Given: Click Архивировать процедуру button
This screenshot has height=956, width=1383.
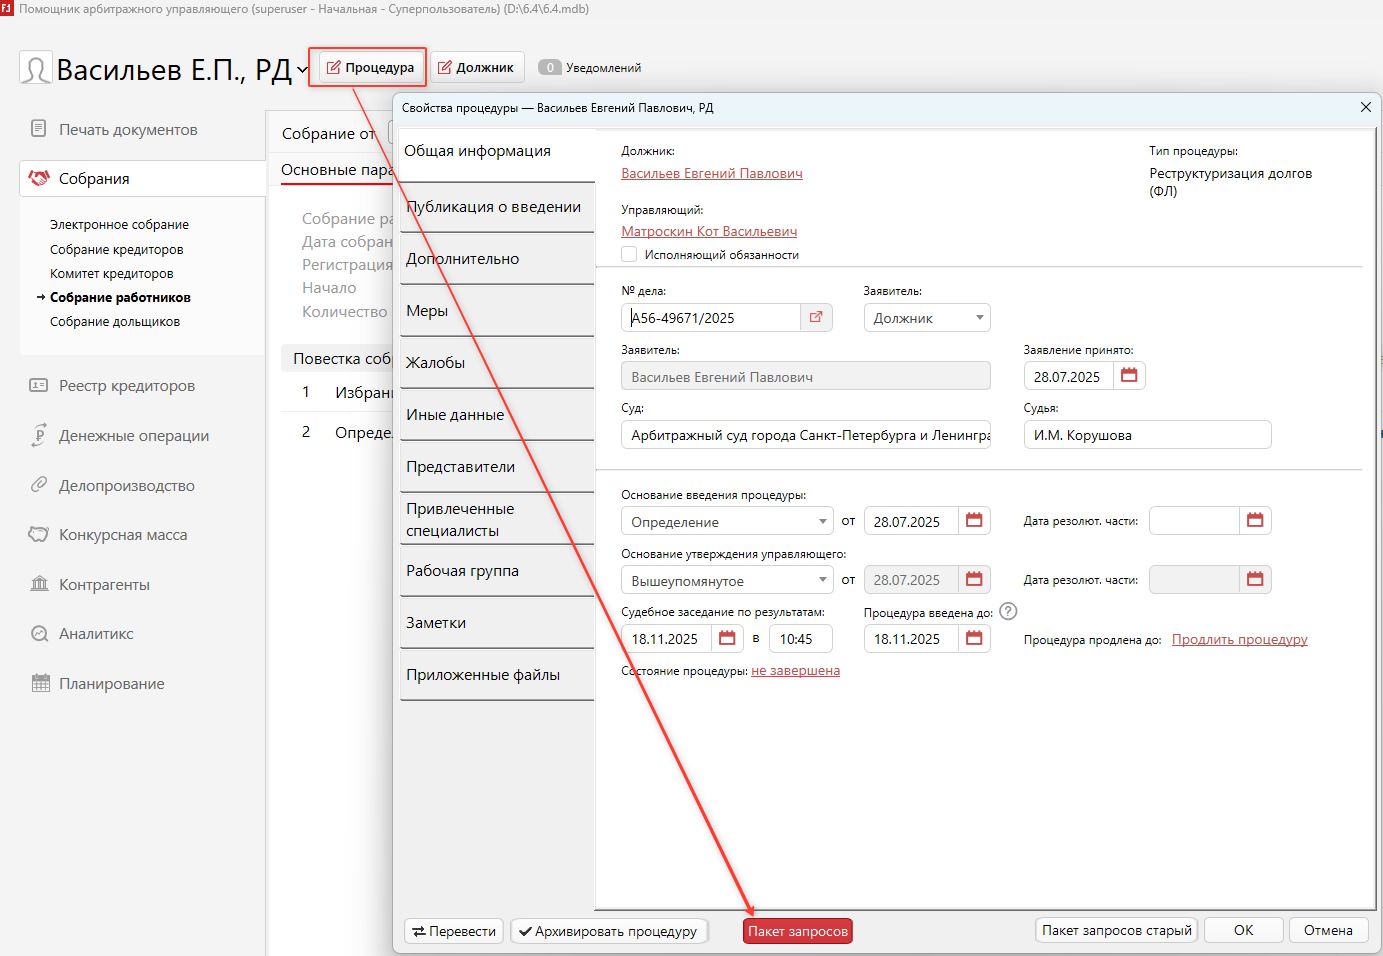Looking at the screenshot, I should (x=608, y=931).
